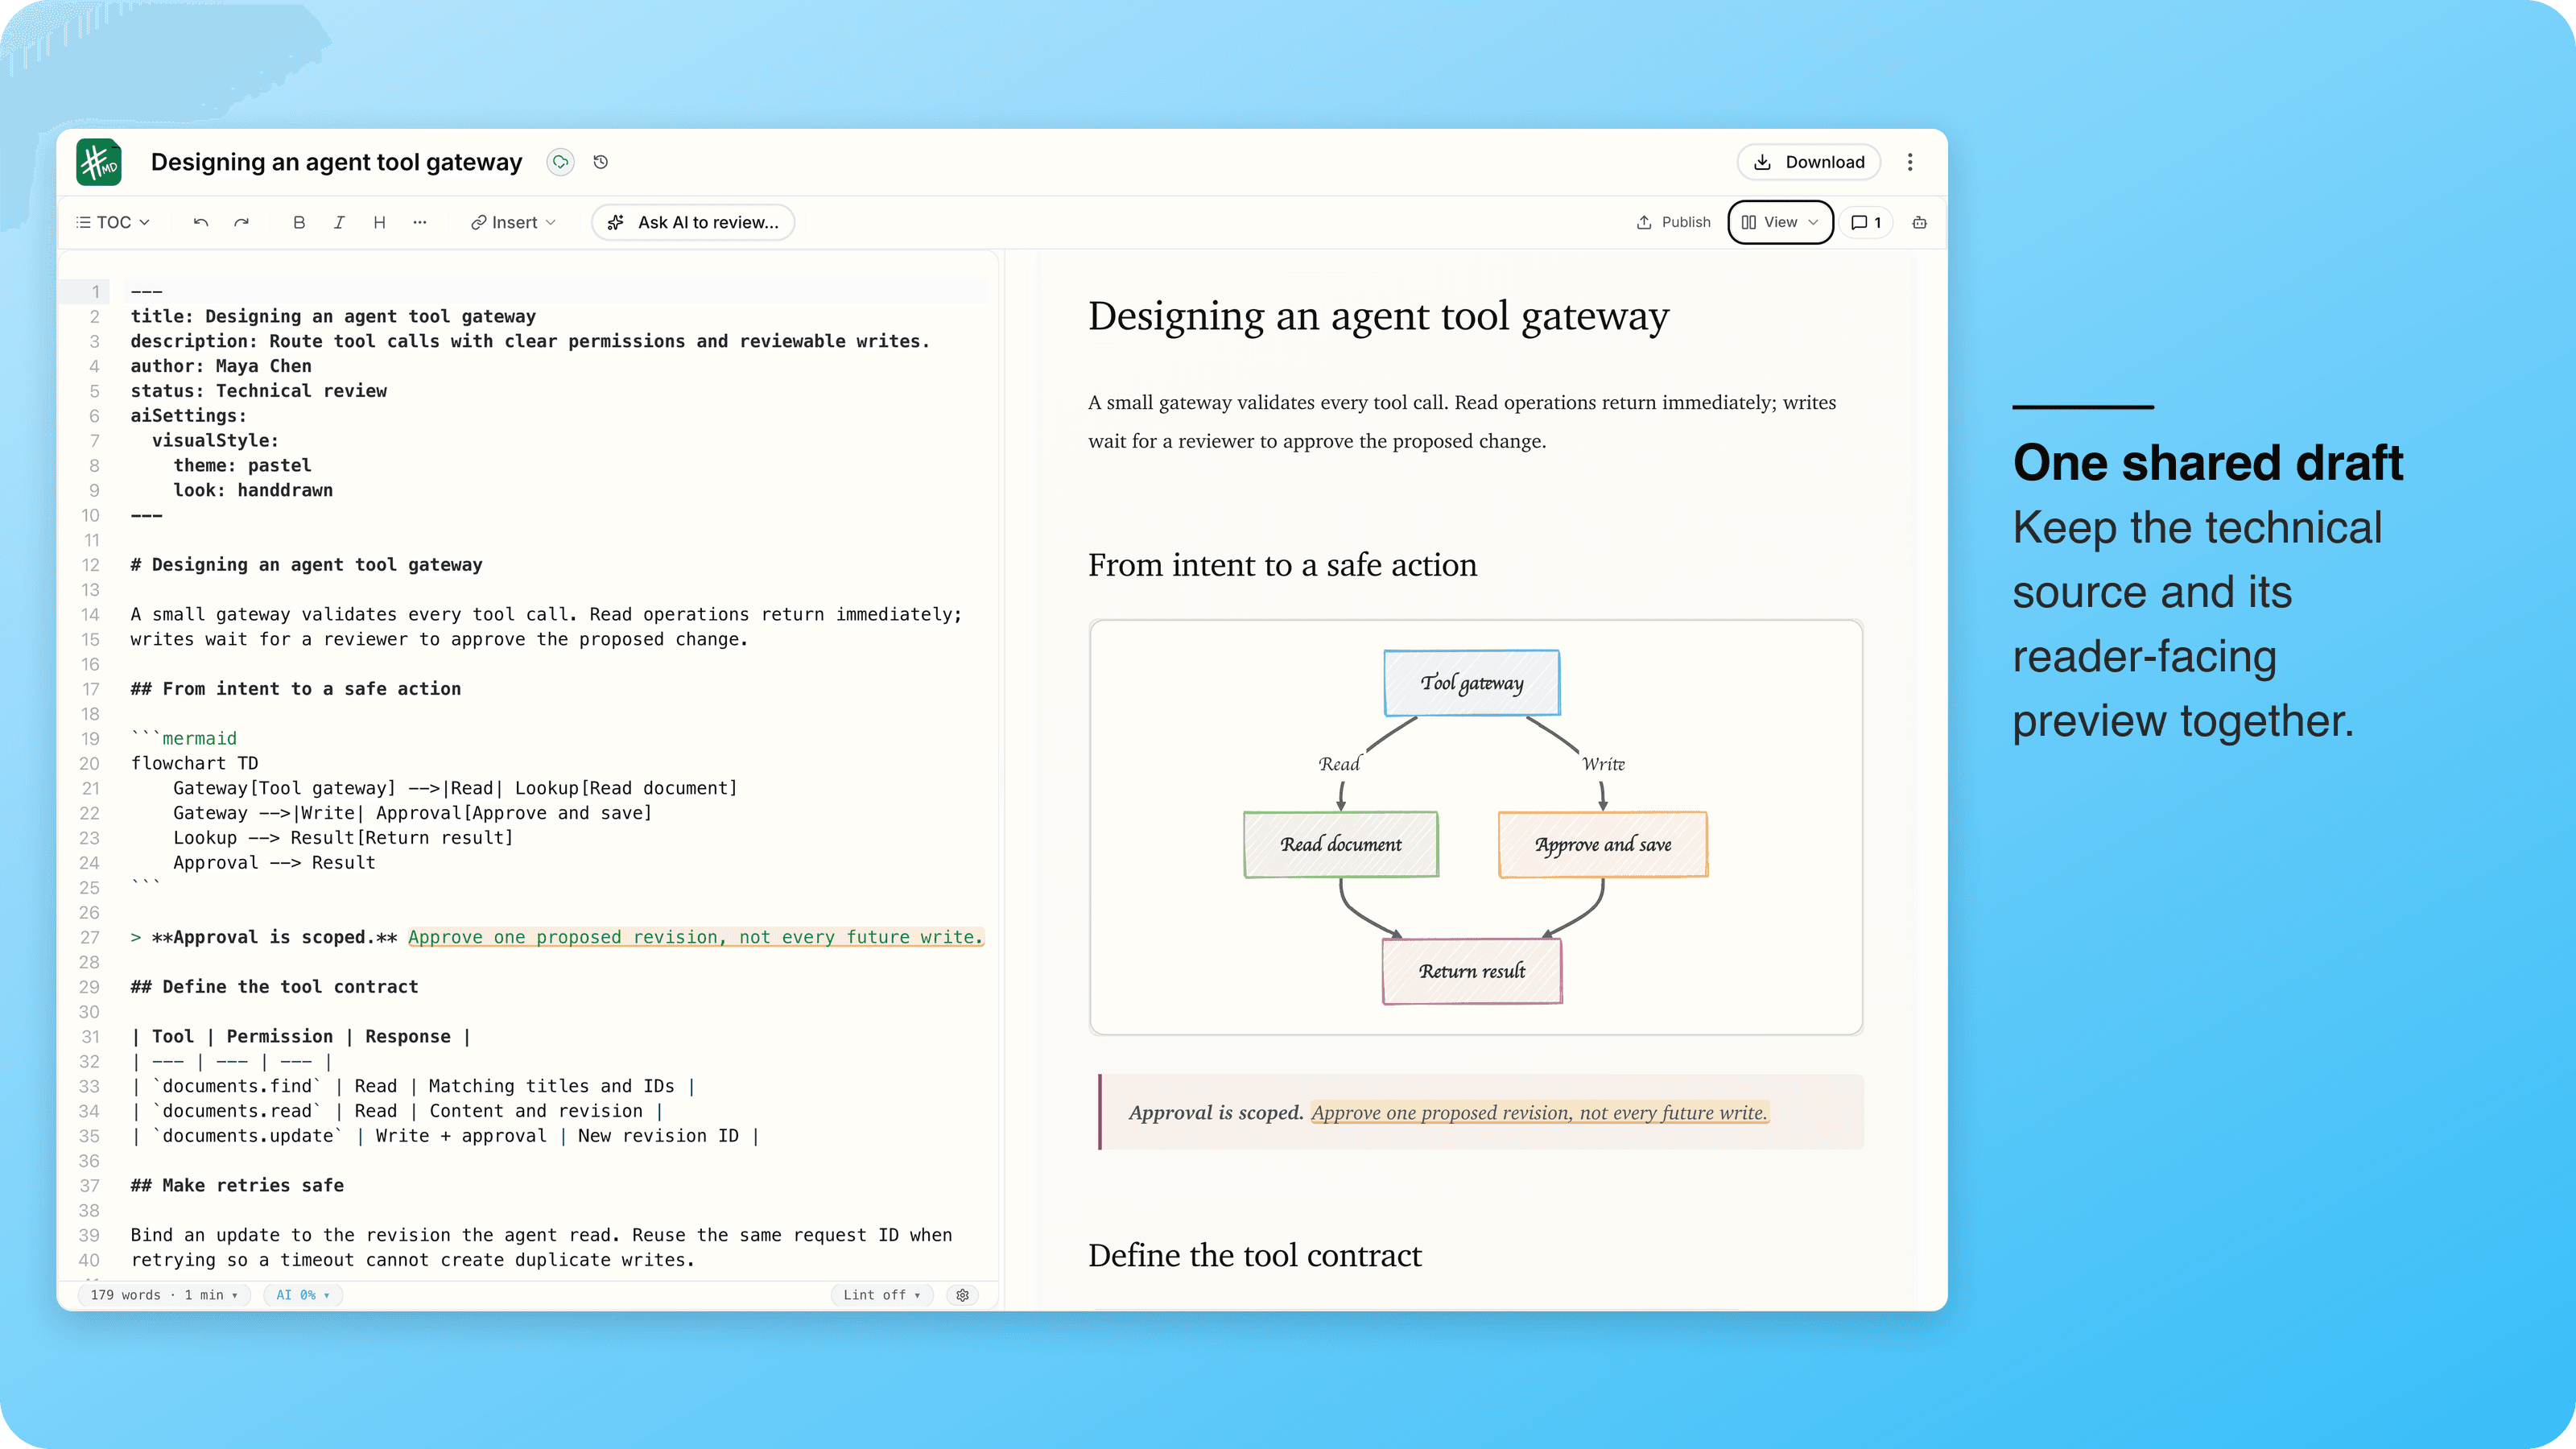This screenshot has height=1449, width=2576.
Task: Click the title frontmatter line in the editor
Action: coord(333,317)
